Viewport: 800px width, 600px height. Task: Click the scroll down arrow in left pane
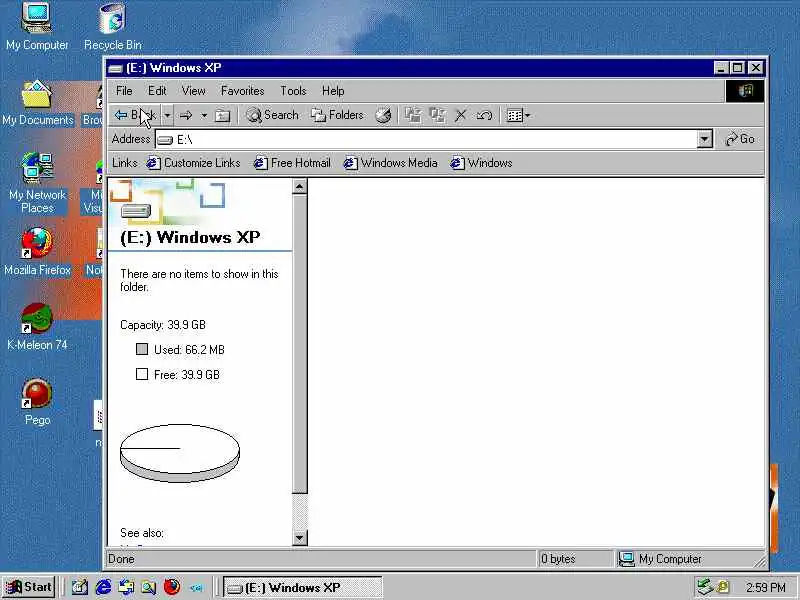(299, 538)
